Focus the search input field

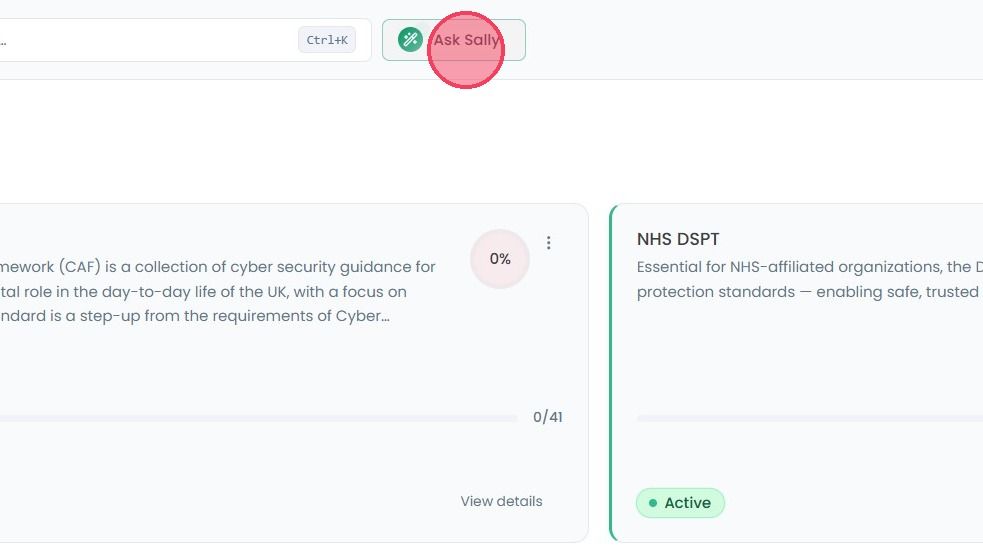pyautogui.click(x=182, y=40)
